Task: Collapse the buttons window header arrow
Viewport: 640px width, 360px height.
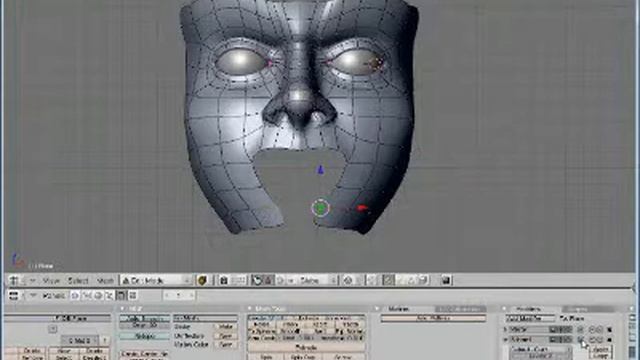Action: click(x=33, y=295)
